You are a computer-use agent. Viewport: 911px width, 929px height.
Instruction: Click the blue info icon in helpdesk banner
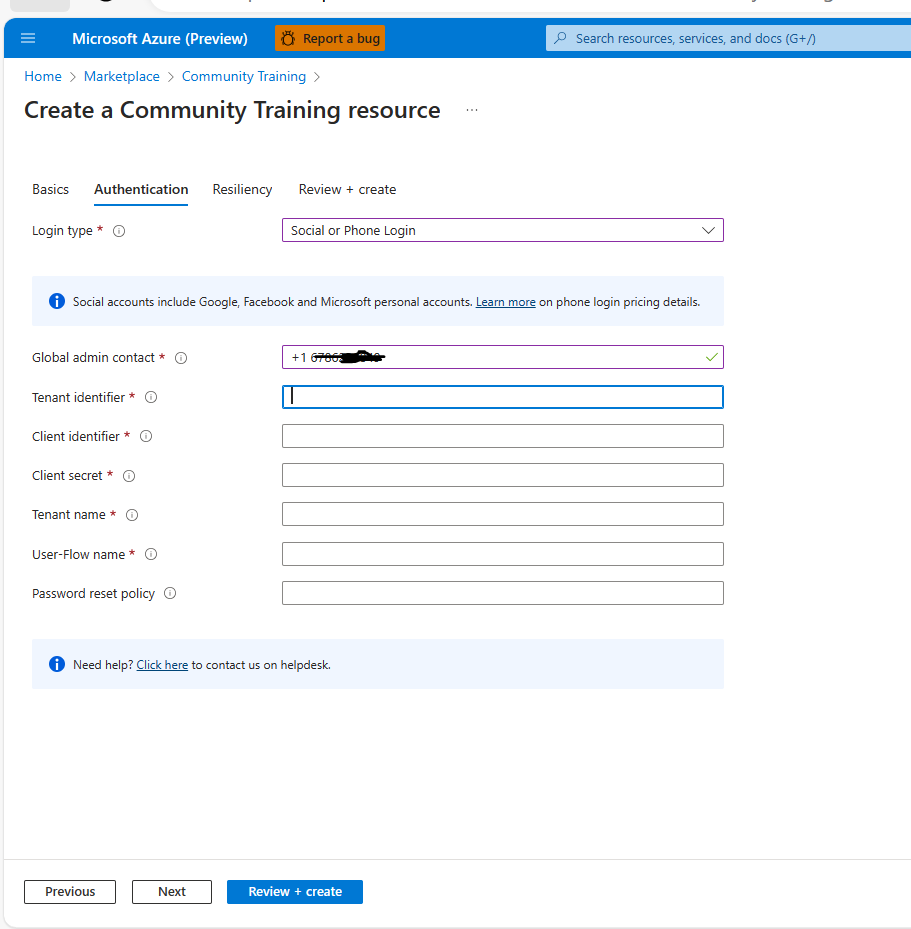tap(57, 664)
